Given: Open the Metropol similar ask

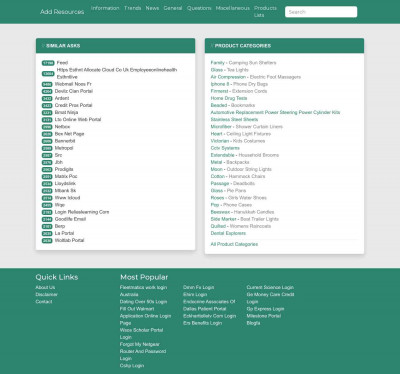Looking at the screenshot, I should (64, 148).
